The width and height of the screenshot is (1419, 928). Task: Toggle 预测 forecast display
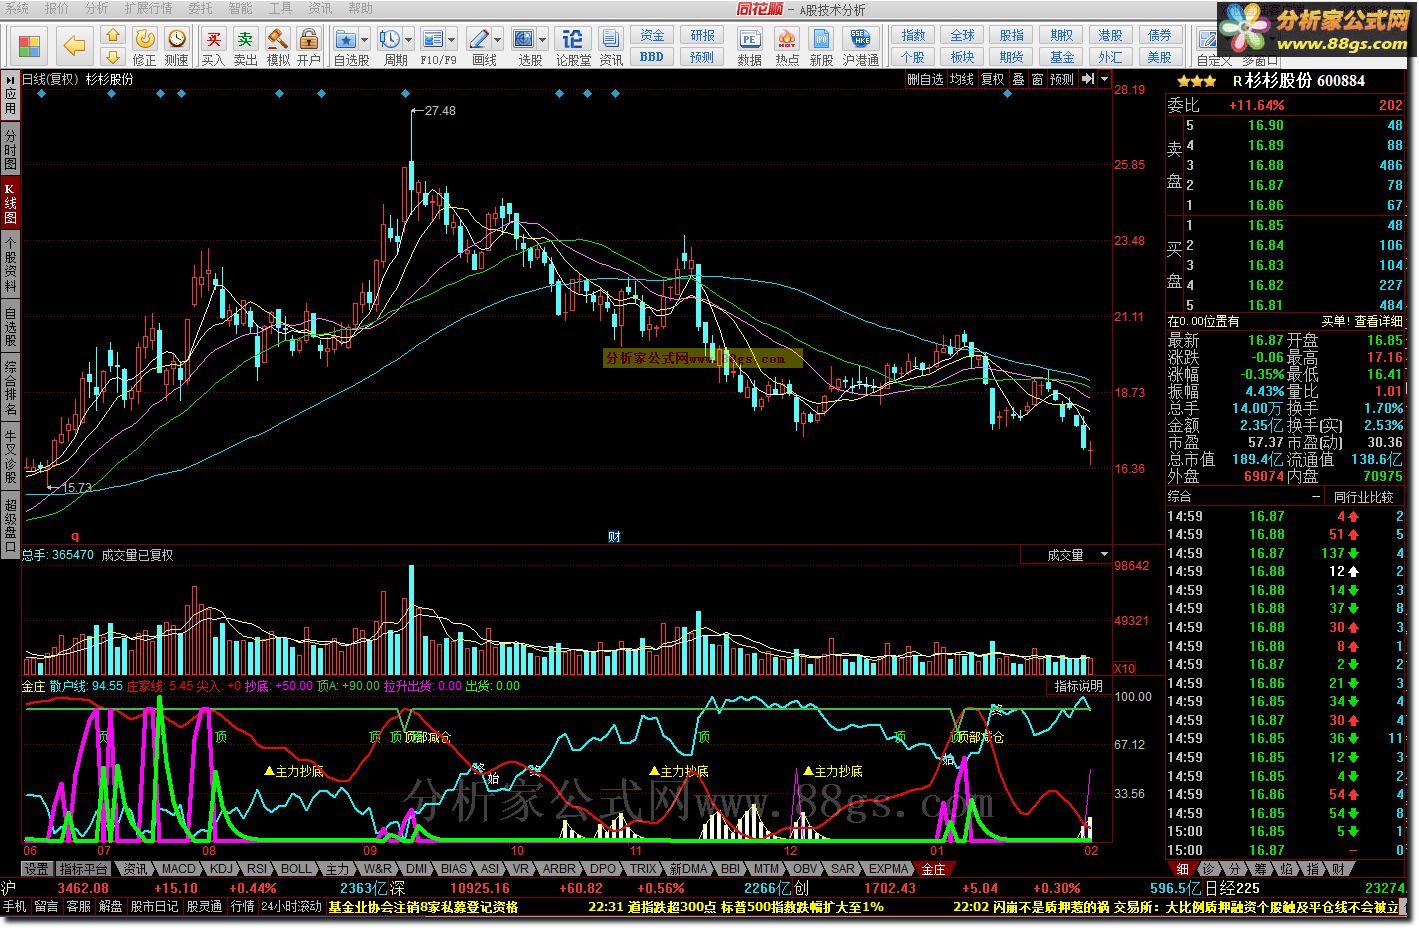(x=1062, y=79)
